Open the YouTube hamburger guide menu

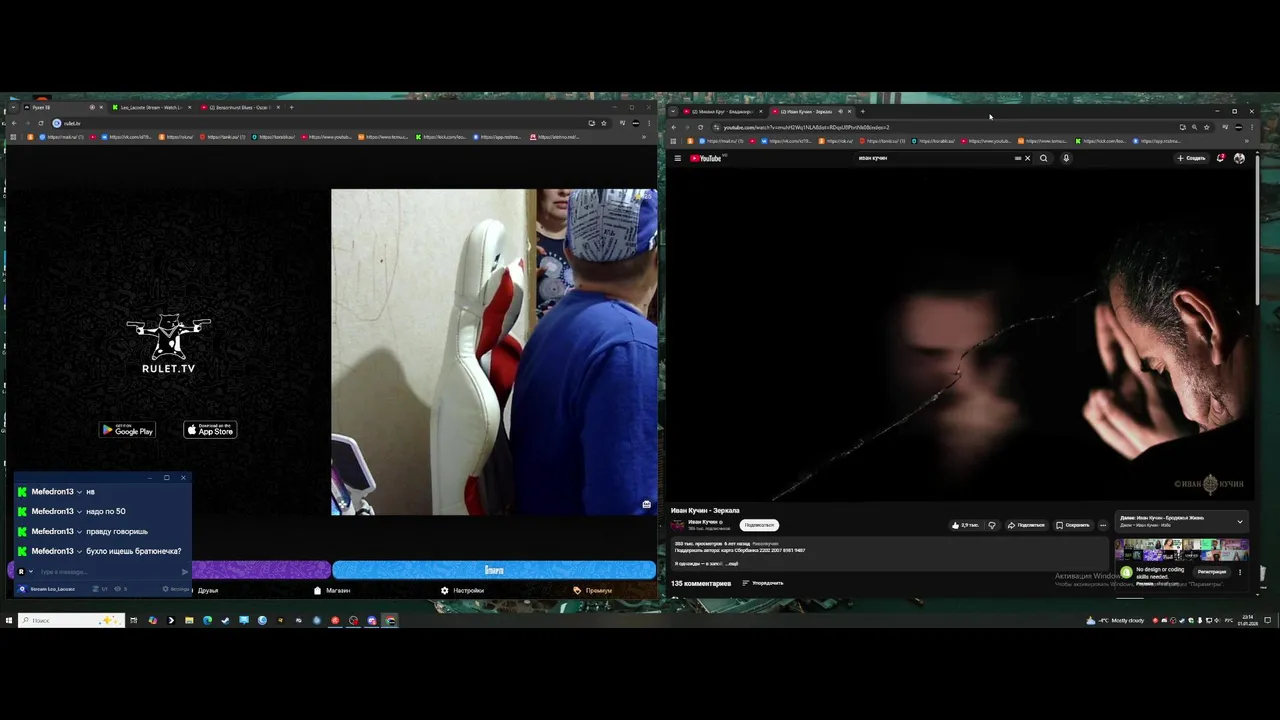(x=677, y=158)
